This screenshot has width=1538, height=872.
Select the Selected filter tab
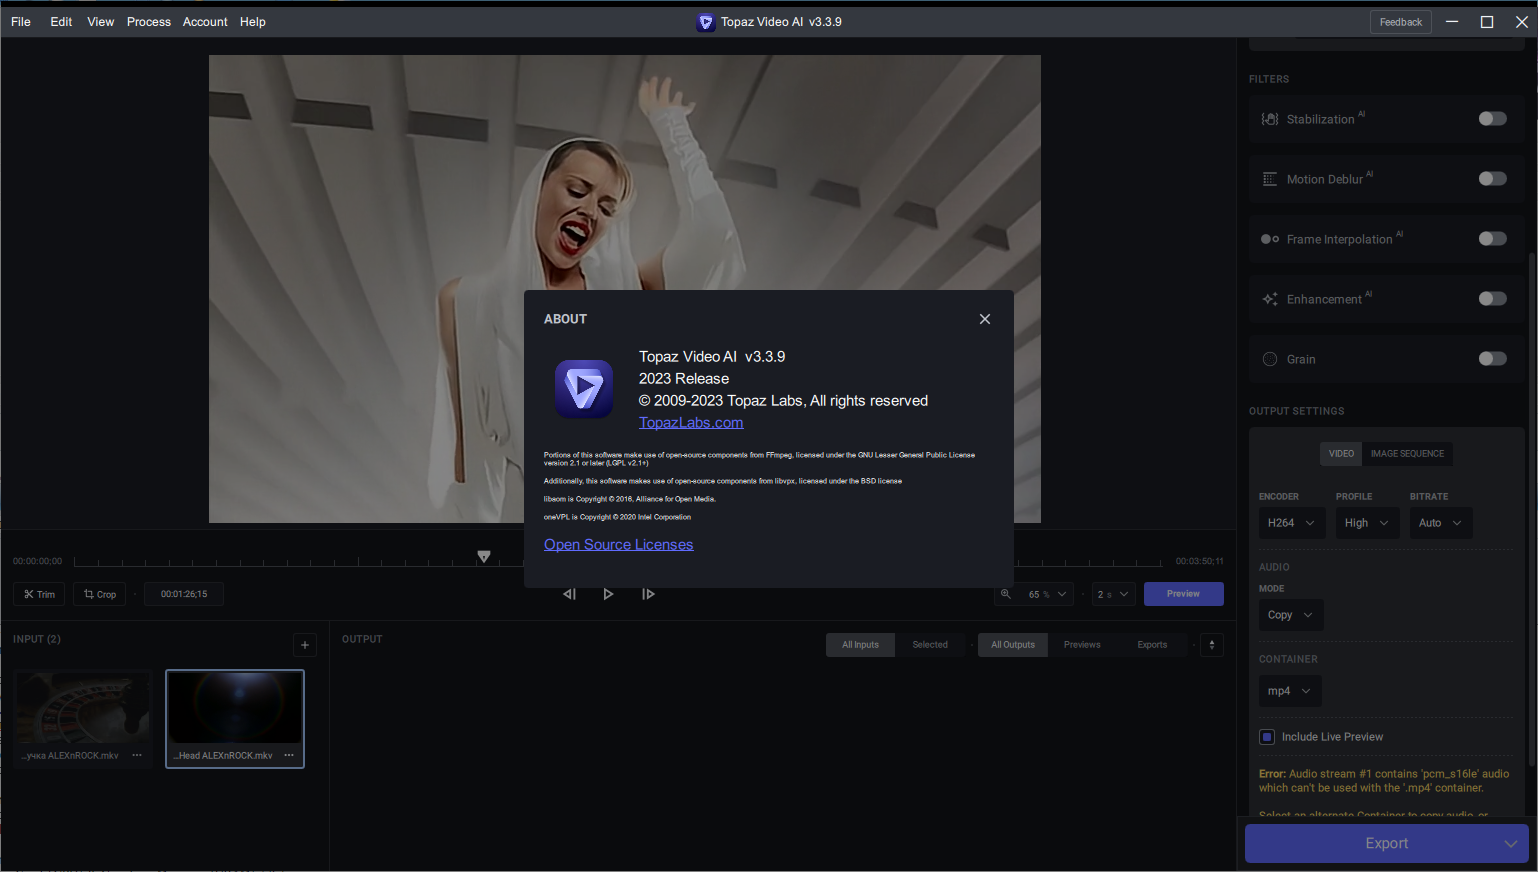click(930, 645)
